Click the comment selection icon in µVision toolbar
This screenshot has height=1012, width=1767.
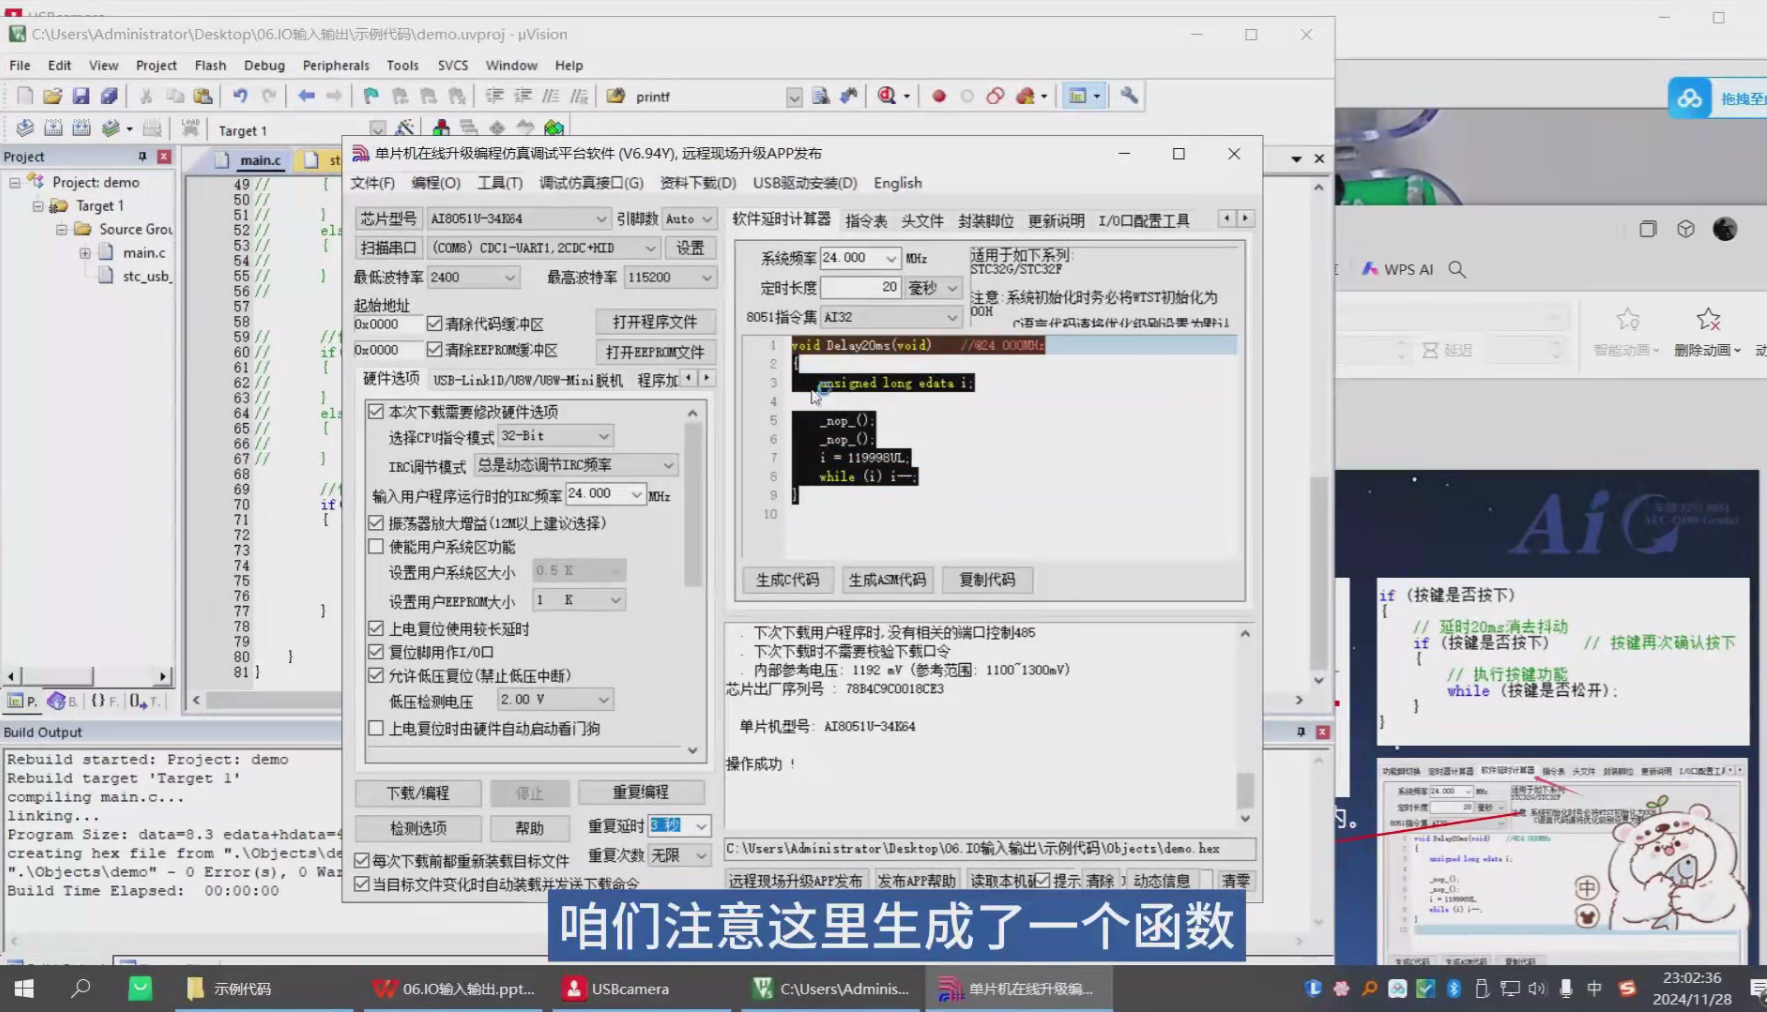(551, 96)
